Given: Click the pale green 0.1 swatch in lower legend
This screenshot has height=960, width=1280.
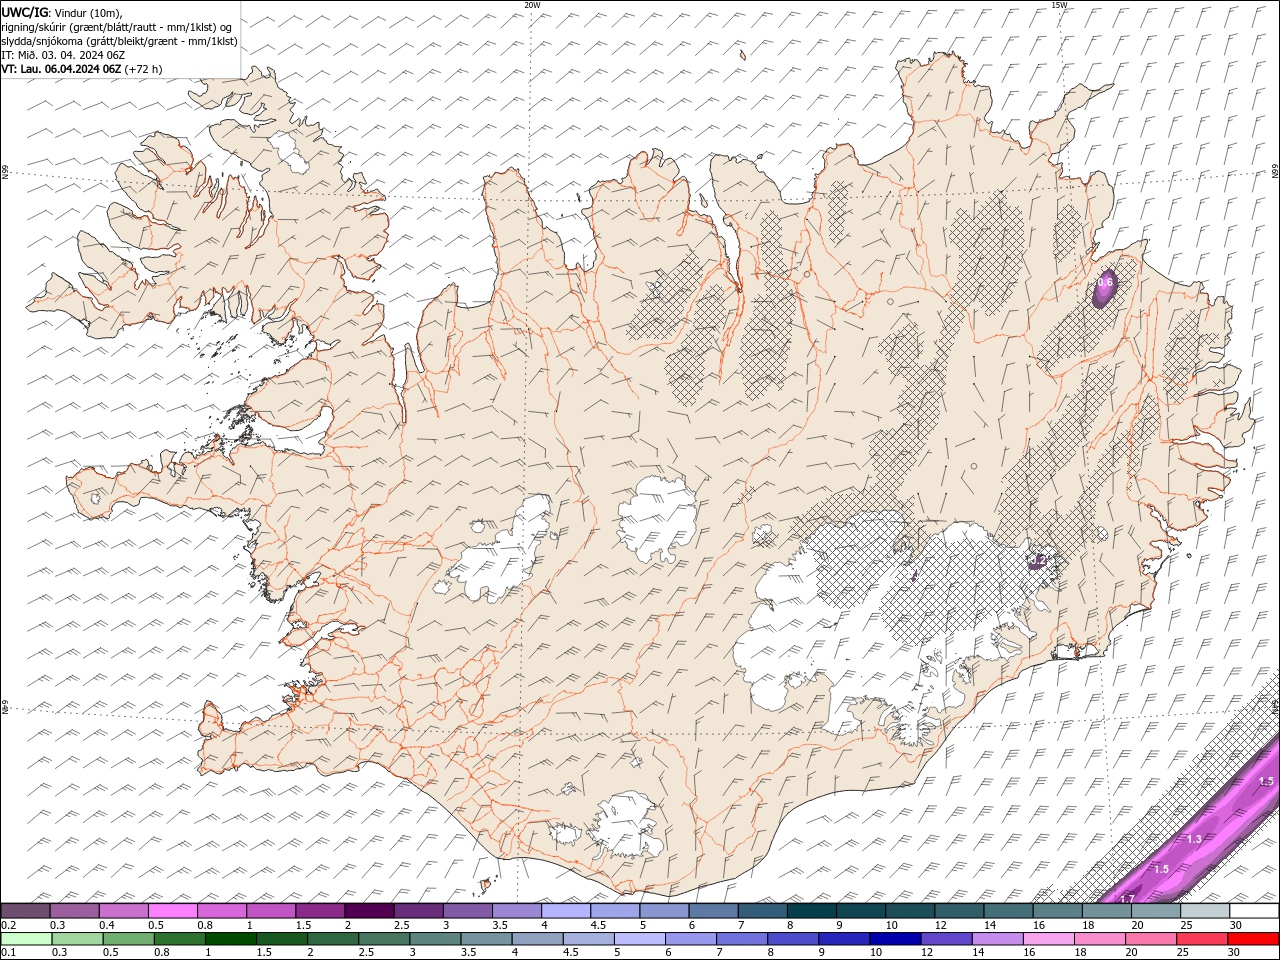Looking at the screenshot, I should click(26, 938).
